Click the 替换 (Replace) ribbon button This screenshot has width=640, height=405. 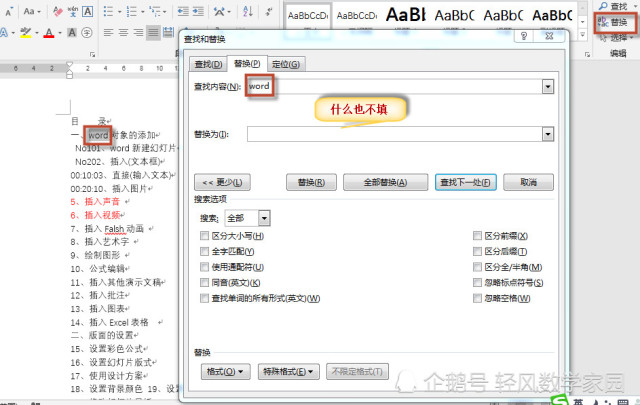pos(615,22)
